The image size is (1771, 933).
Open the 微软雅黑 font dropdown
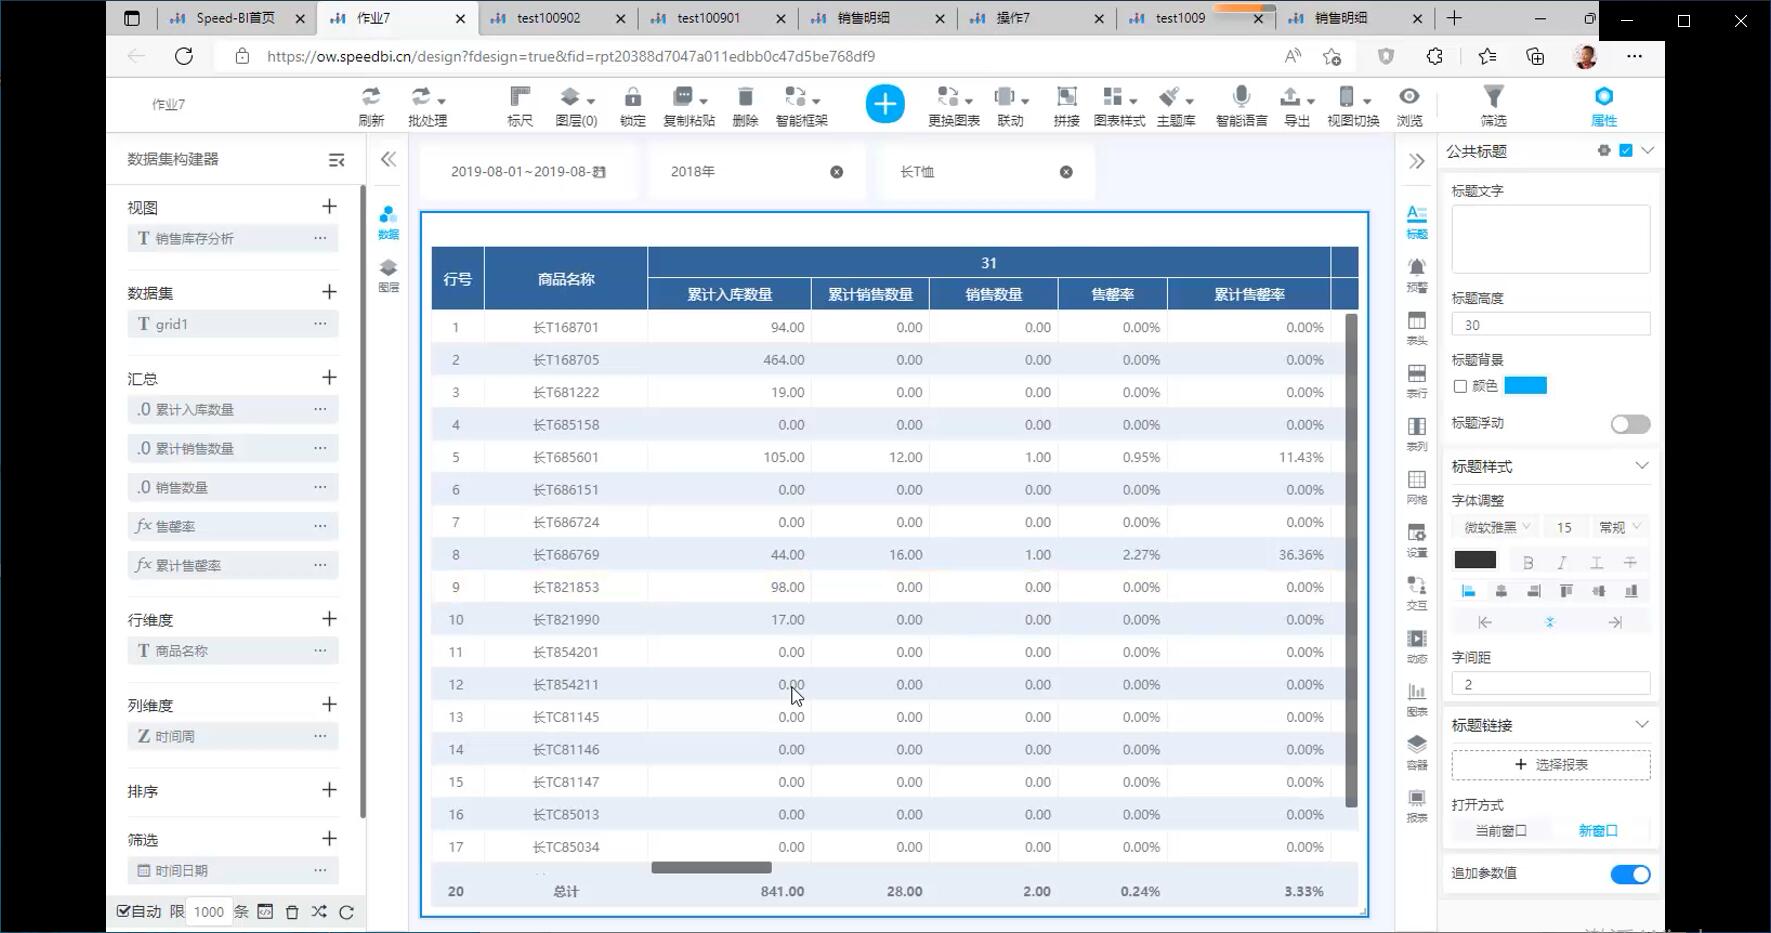(x=1496, y=527)
